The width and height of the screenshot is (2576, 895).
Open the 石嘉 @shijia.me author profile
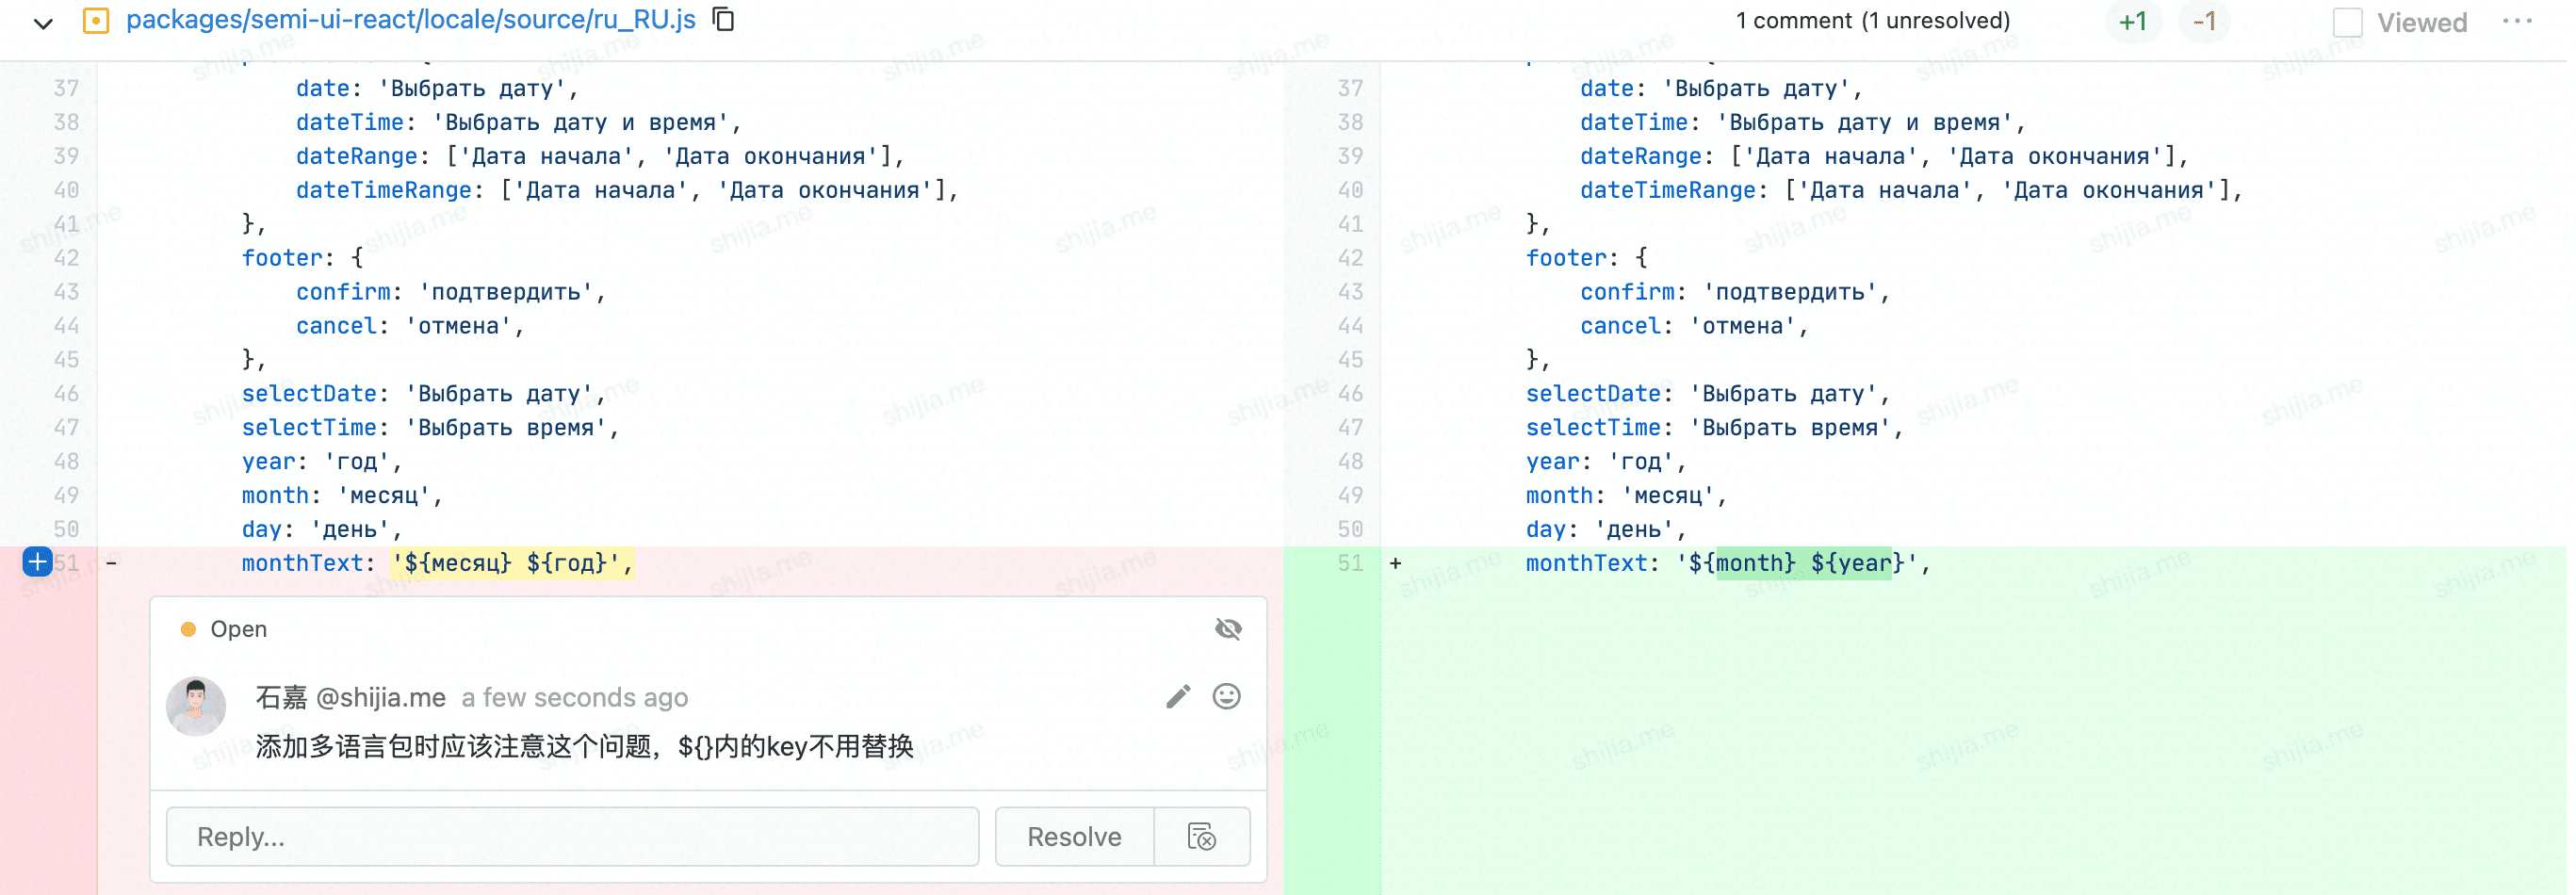click(350, 697)
